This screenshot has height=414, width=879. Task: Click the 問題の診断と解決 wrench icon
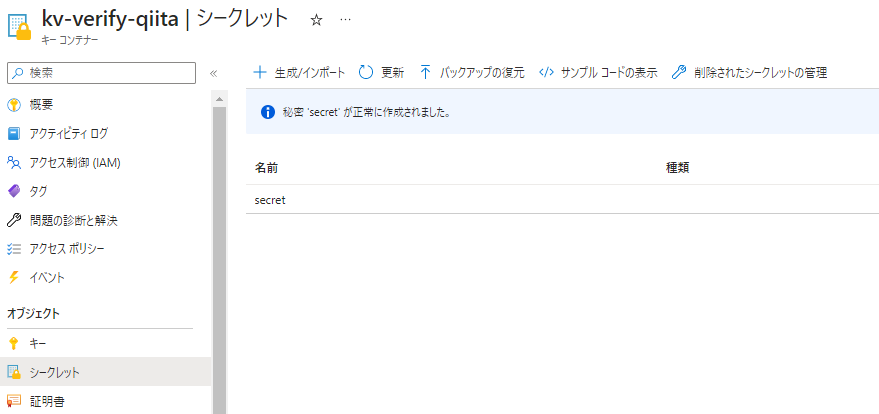(x=14, y=220)
